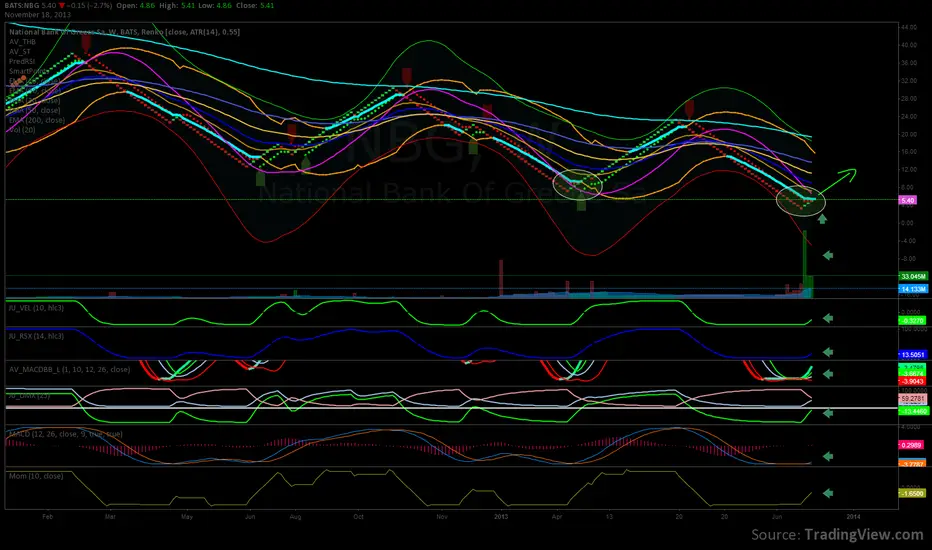Select the SmartPoints indicator label
This screenshot has width=932, height=550.
(x=28, y=71)
